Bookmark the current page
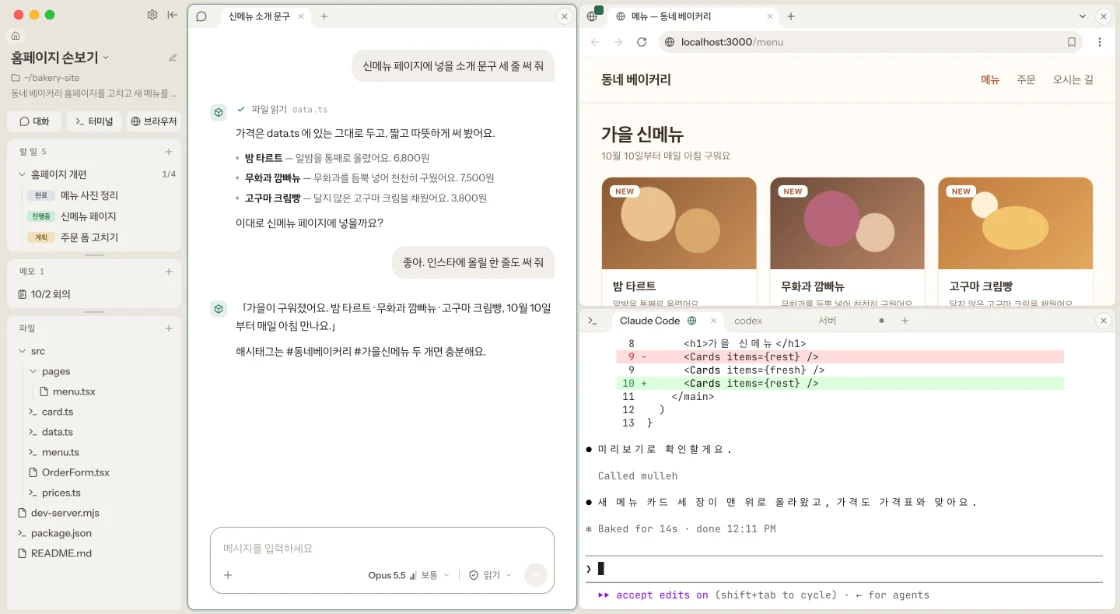1120x614 pixels. point(1071,42)
